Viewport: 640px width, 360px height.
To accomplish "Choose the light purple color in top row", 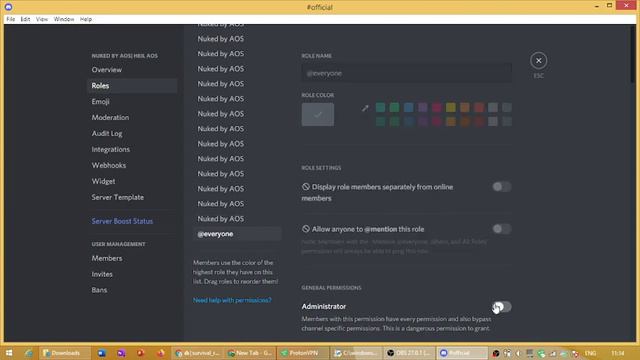I will (x=423, y=107).
